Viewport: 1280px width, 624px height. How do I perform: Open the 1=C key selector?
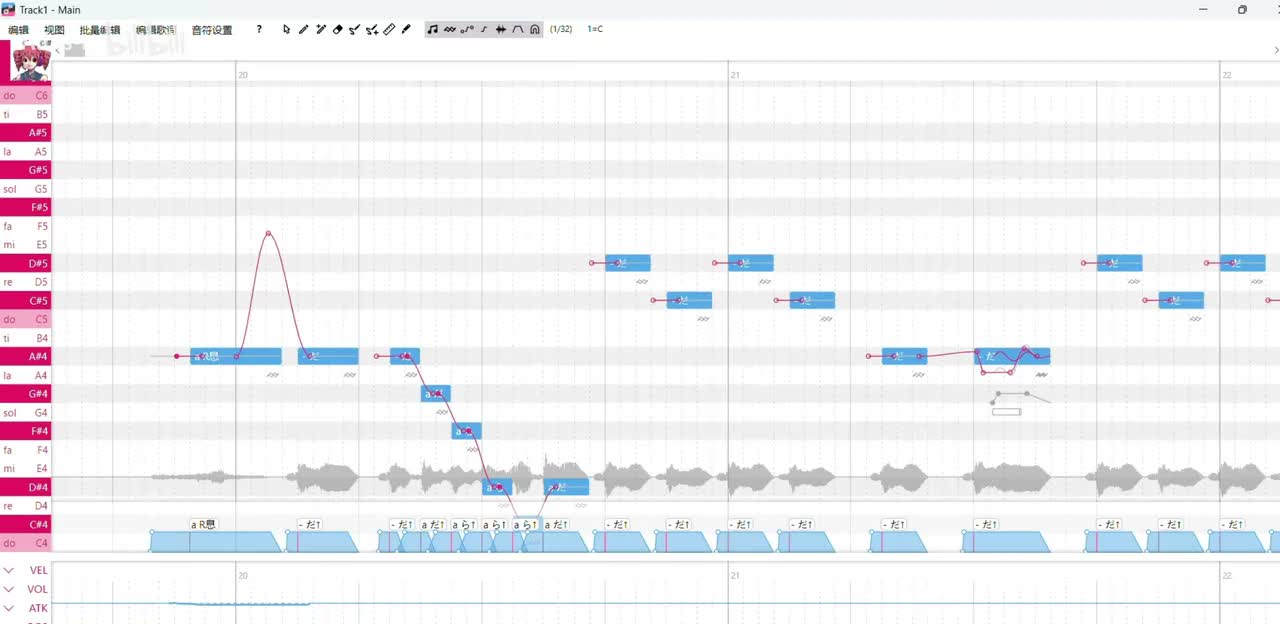[595, 29]
